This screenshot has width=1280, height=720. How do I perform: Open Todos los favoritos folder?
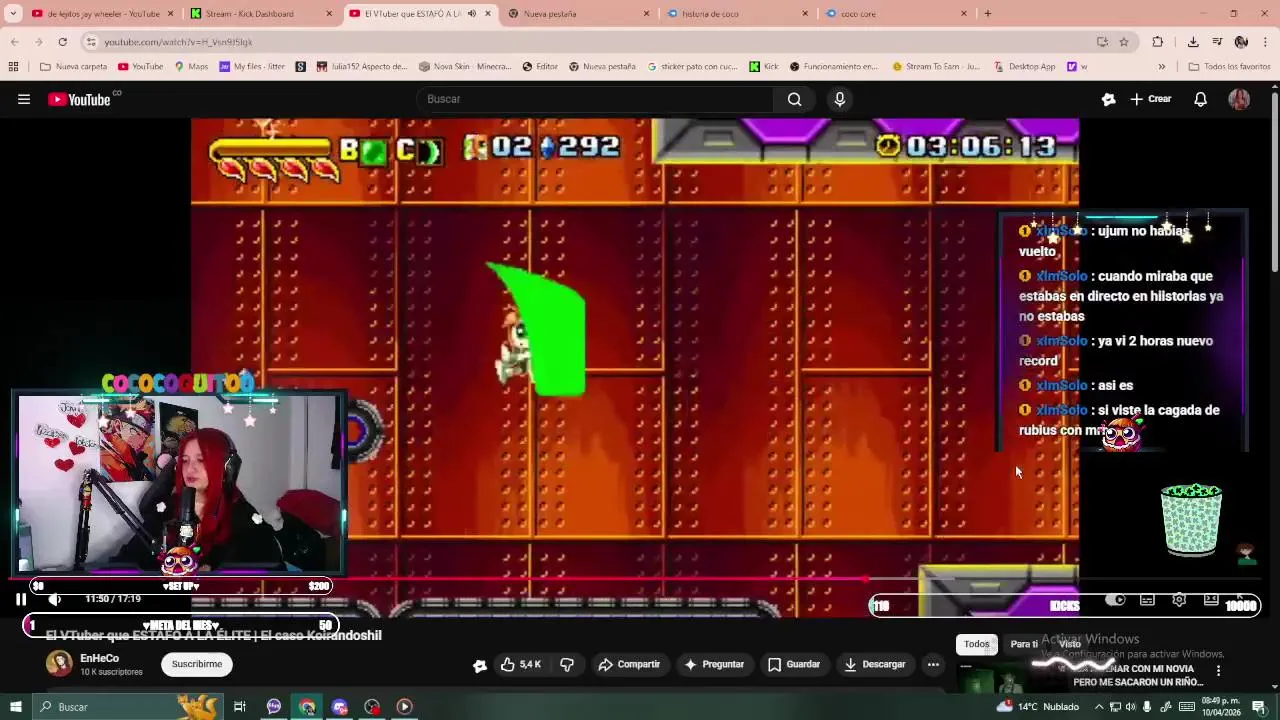[1229, 67]
